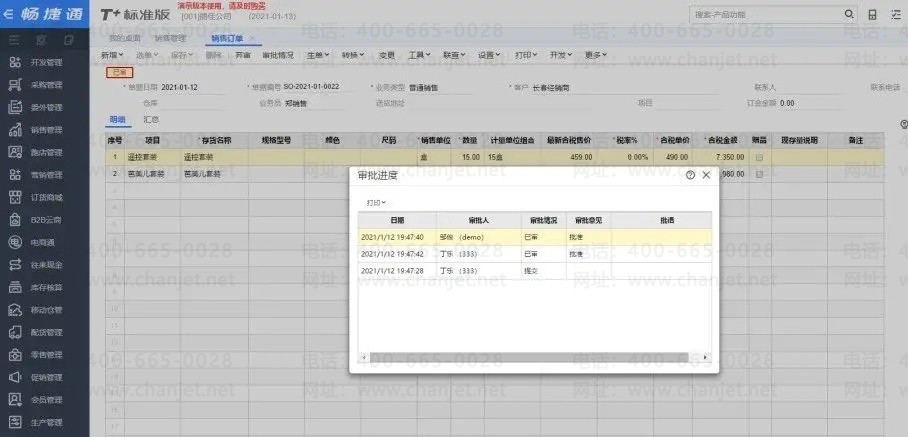This screenshot has height=437, width=908.
Task: Expand the 打印 dropdown in main toolbar
Action: (526, 56)
